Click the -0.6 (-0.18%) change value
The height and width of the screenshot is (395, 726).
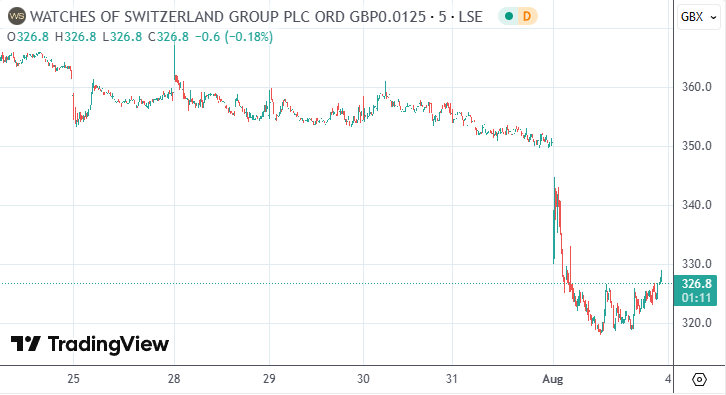(x=234, y=37)
